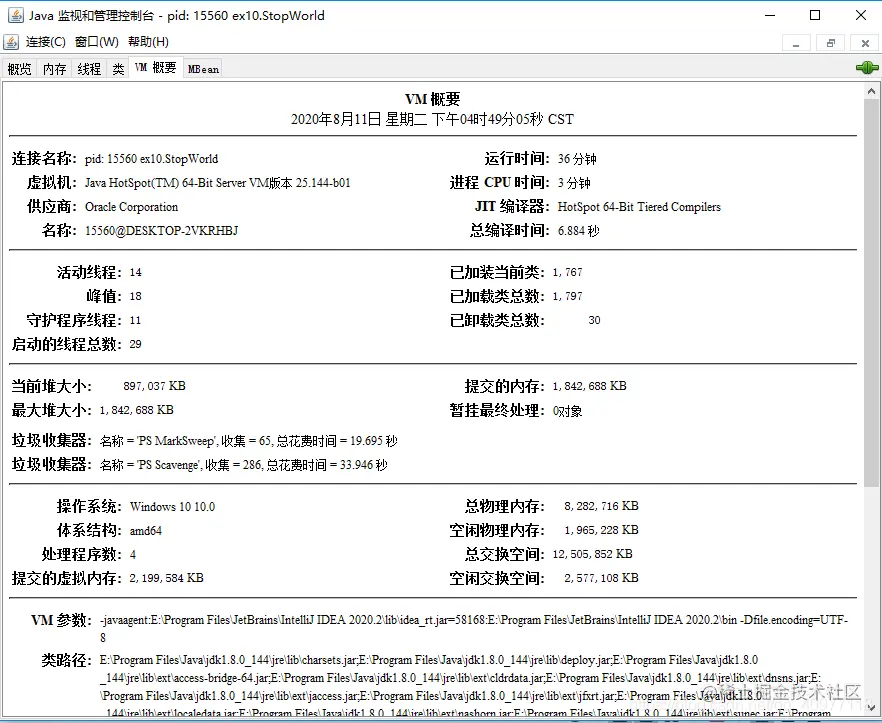Open the 连接(C) menu
Screen dimensions: 882x723
[x=46, y=42]
